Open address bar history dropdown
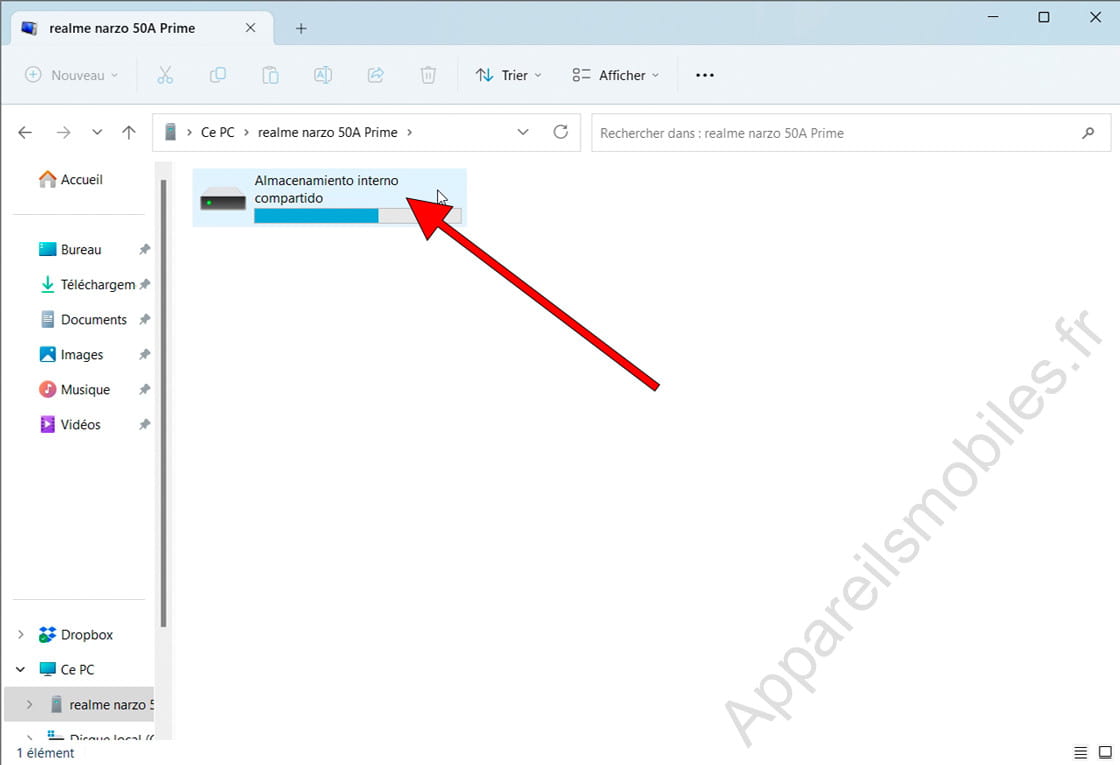The height and width of the screenshot is (765, 1120). point(523,132)
